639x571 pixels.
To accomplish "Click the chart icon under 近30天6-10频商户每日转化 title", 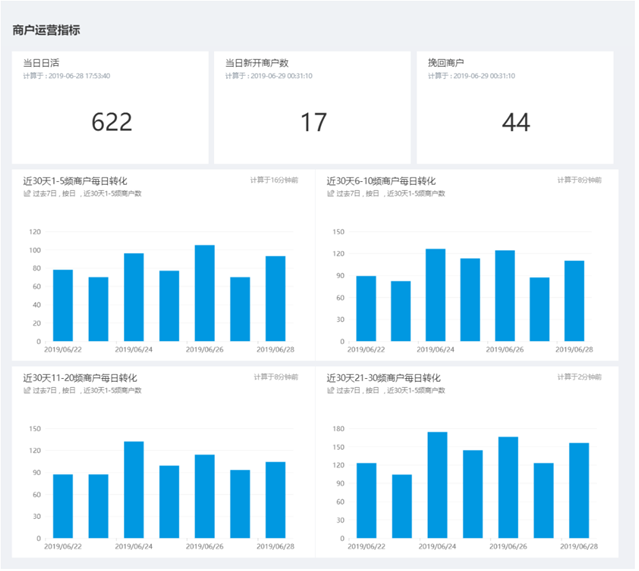I will [x=329, y=193].
